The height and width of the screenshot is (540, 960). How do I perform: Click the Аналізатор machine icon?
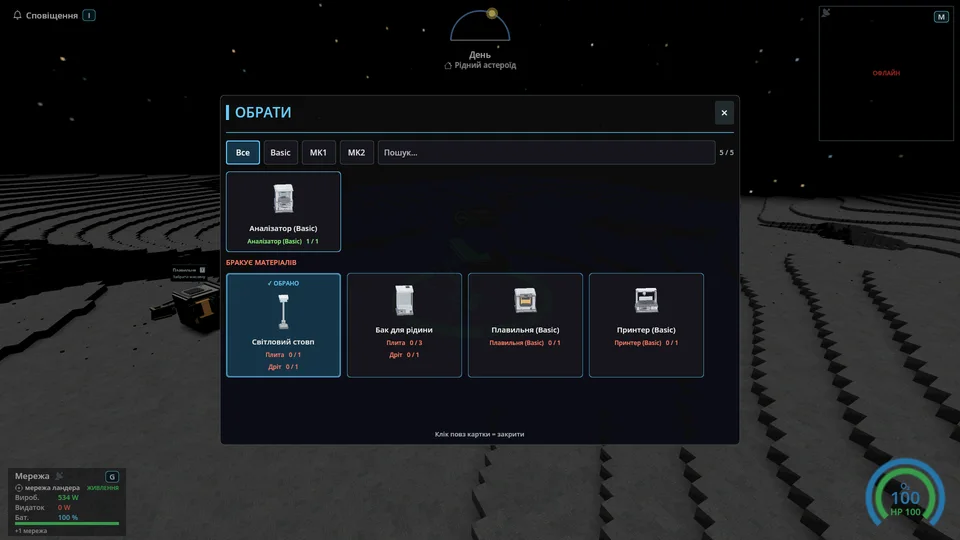[283, 199]
